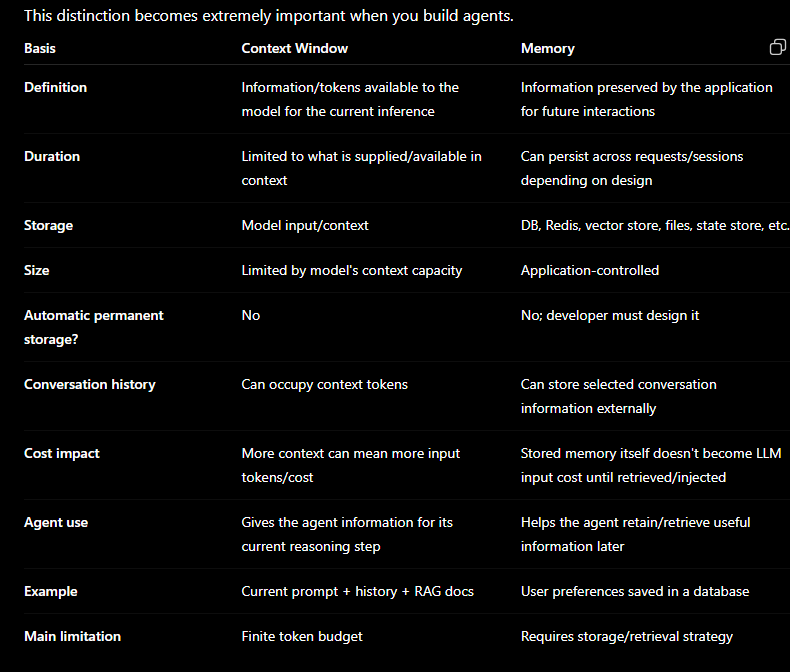Image resolution: width=790 pixels, height=672 pixels.
Task: Click the Size row label
Action: point(37,270)
